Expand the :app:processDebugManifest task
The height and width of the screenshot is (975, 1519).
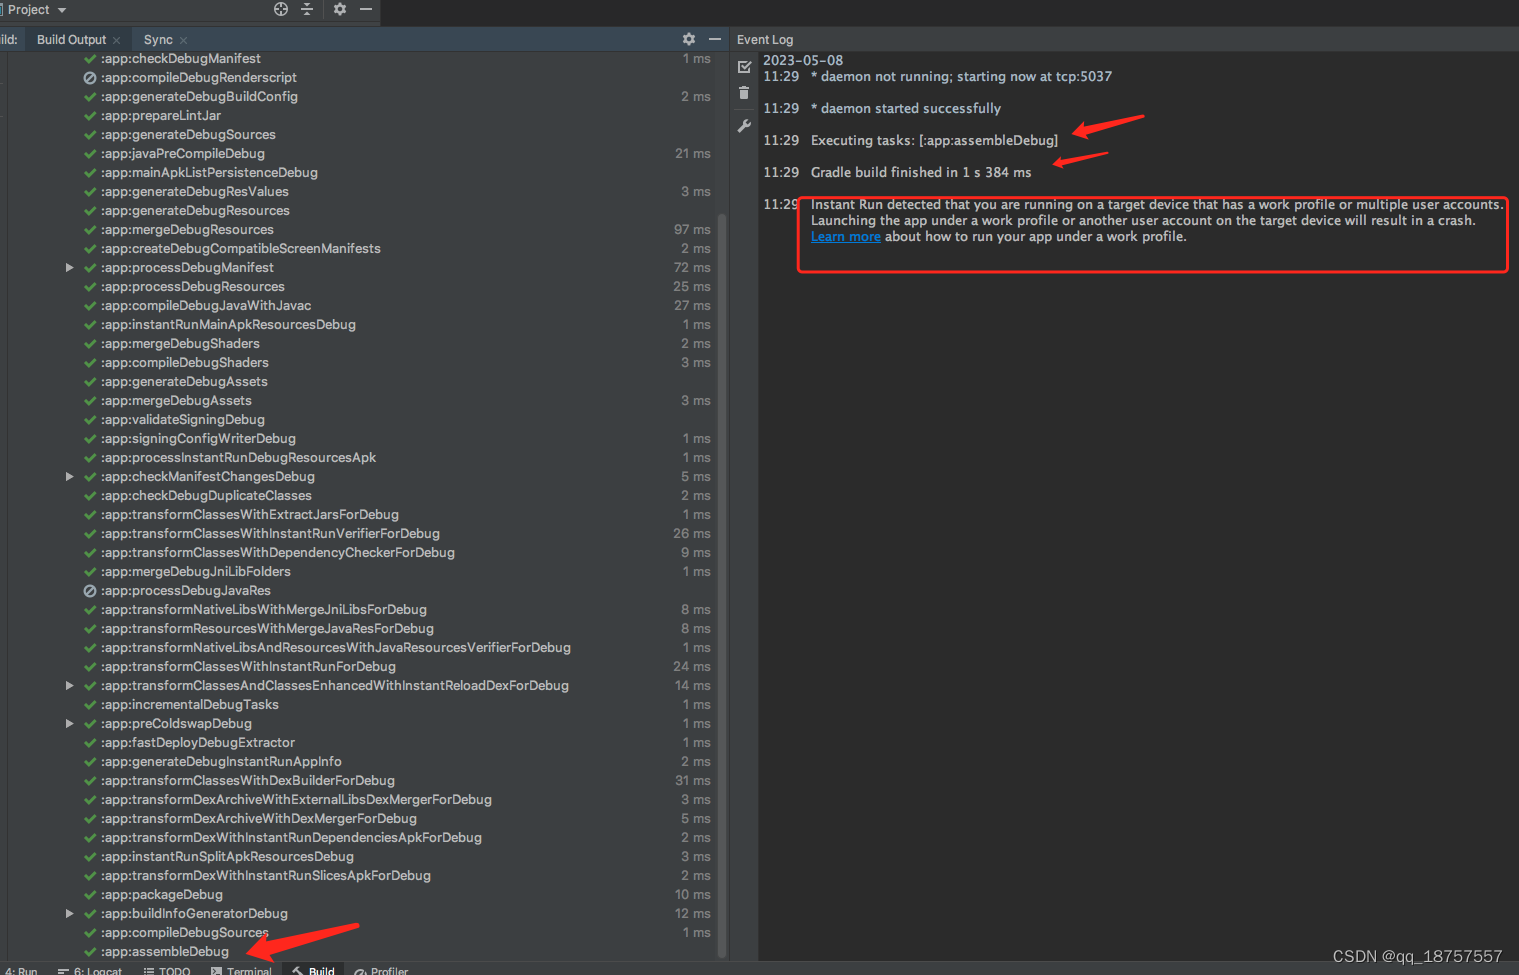(x=69, y=267)
